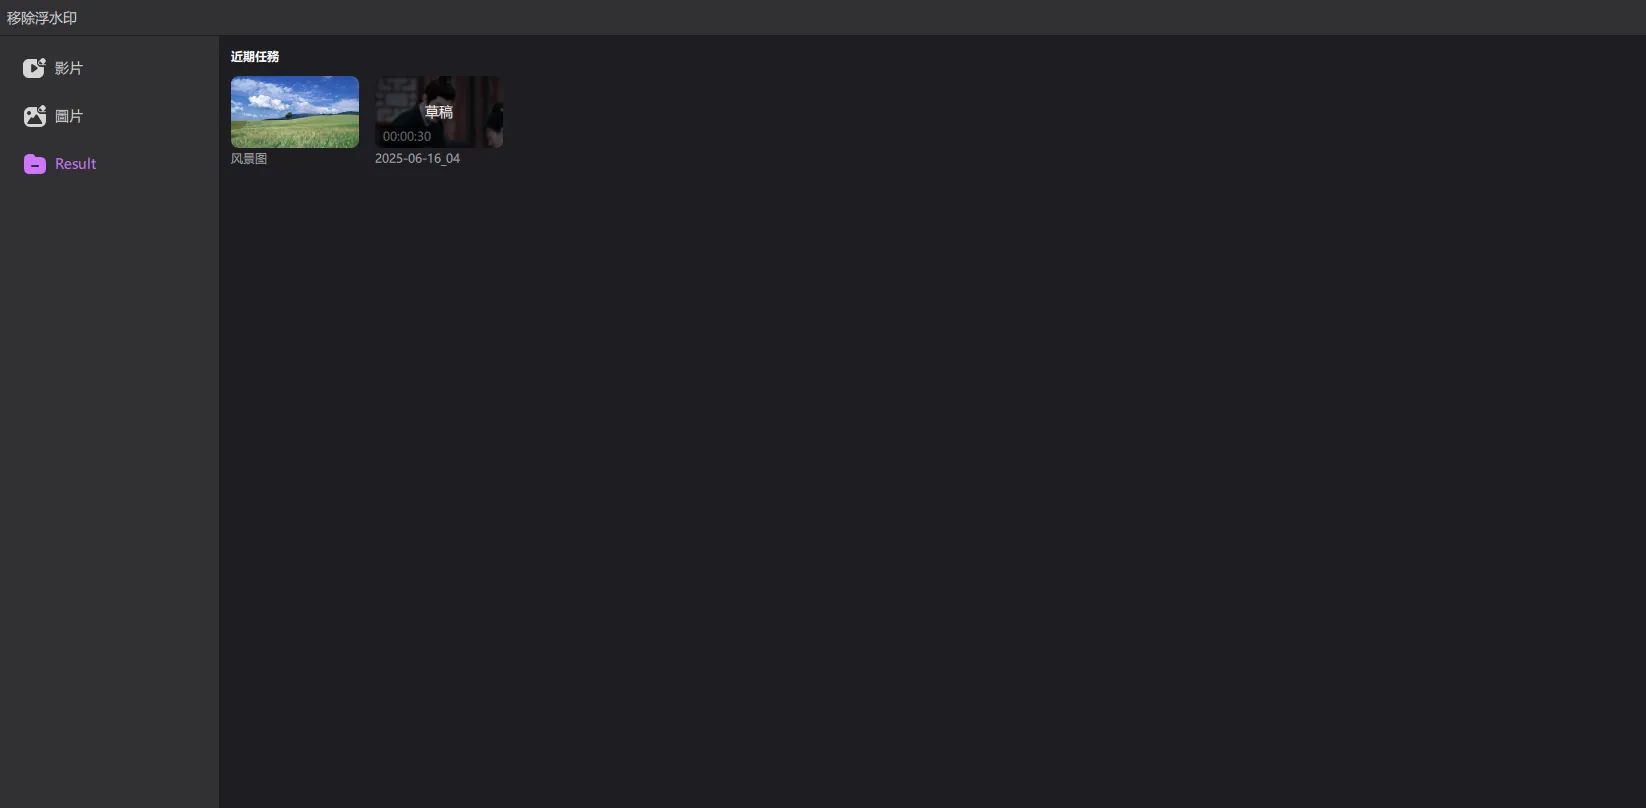This screenshot has width=1646, height=808.
Task: Open the draft video thumbnail
Action: coord(439,112)
